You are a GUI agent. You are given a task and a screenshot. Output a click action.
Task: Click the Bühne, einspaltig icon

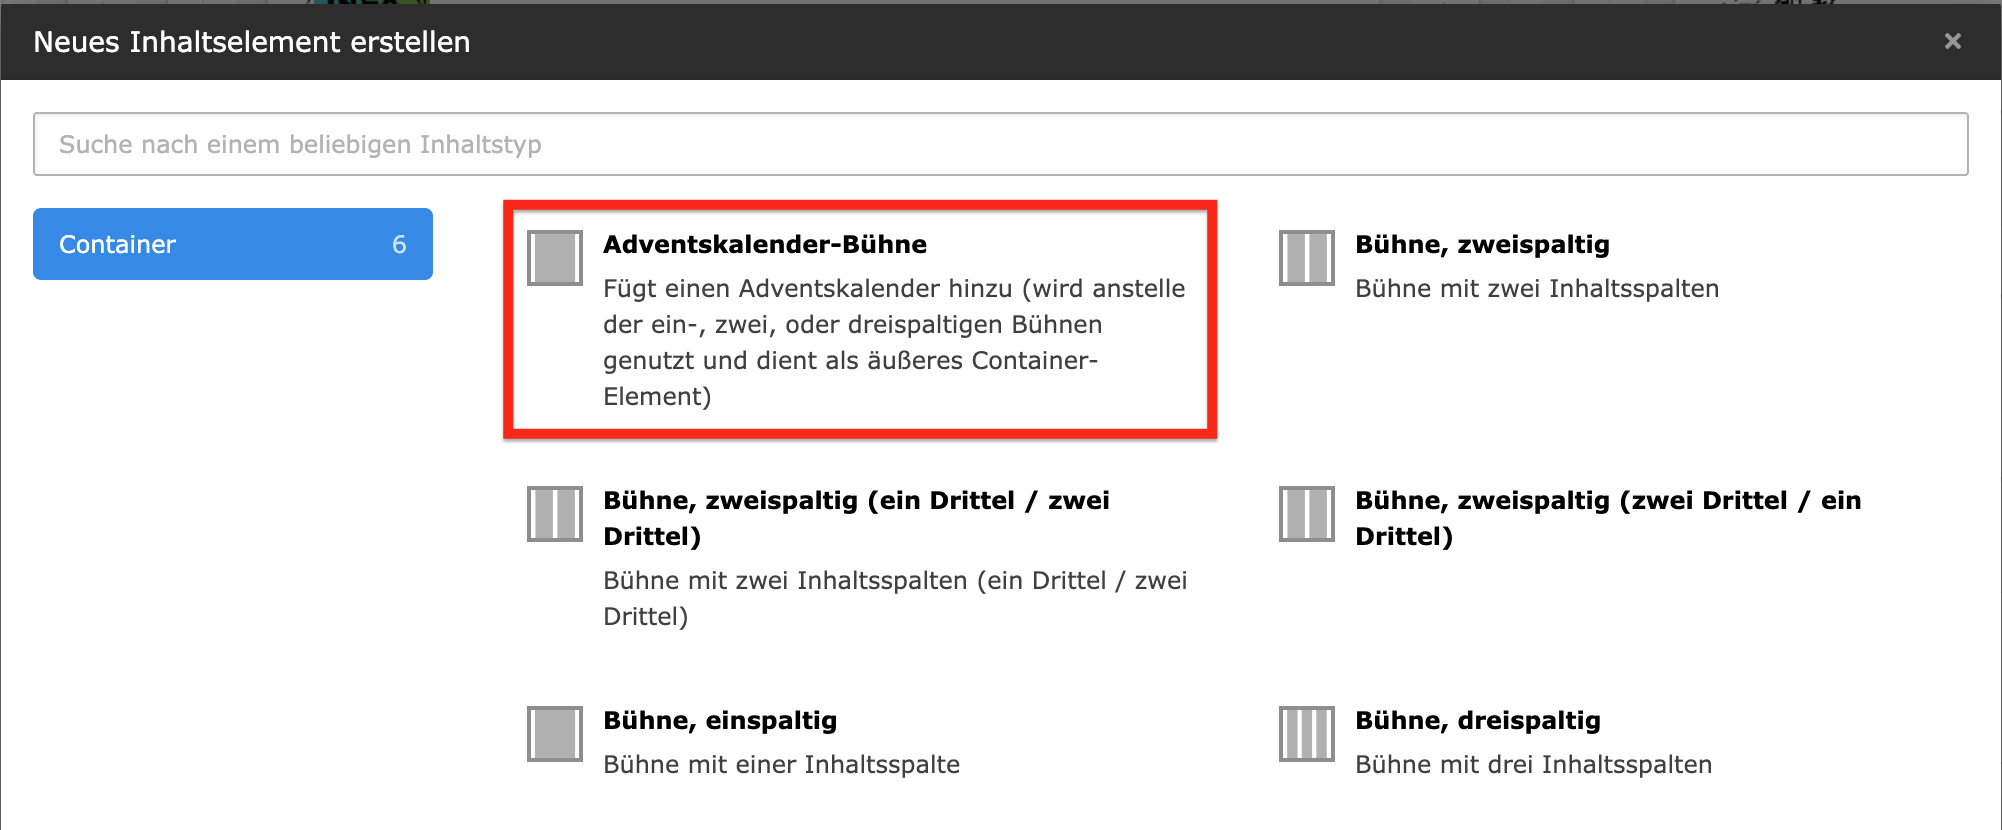[555, 734]
